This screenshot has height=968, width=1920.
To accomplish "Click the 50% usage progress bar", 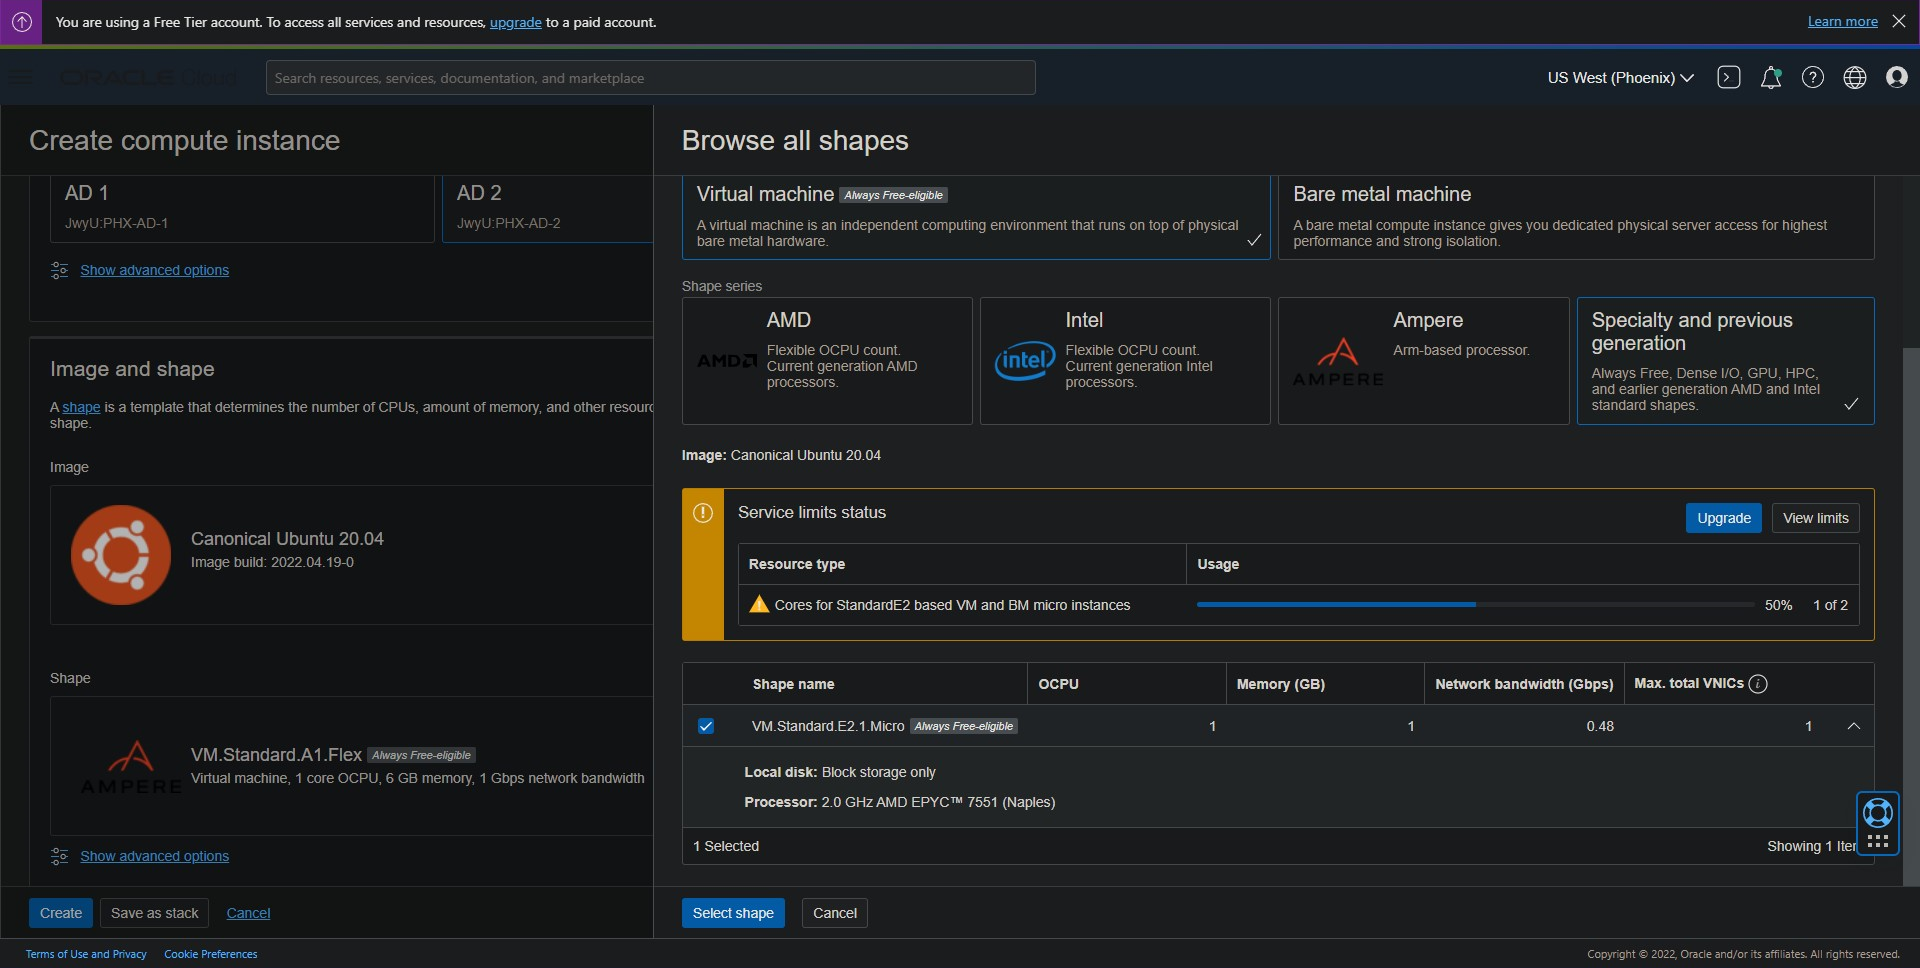I will pos(1475,605).
